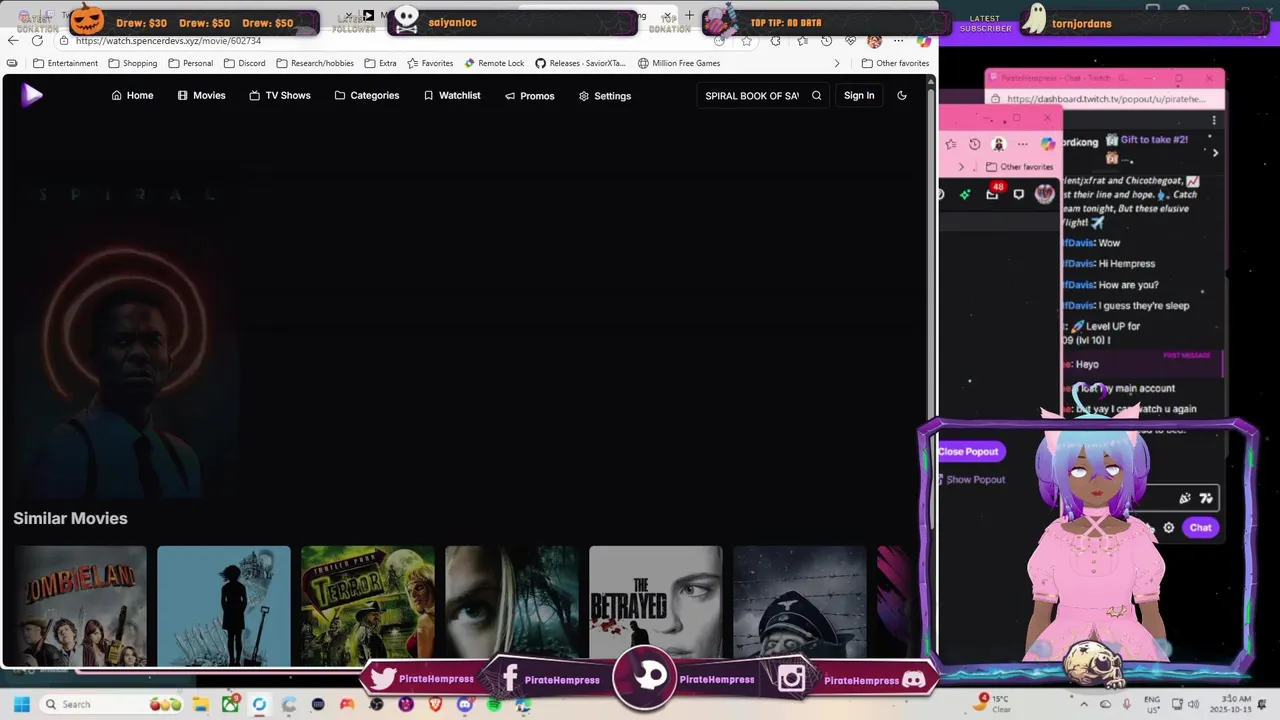Open the Favorites bookmark
Screen dimensions: 1280x720
click(x=430, y=63)
